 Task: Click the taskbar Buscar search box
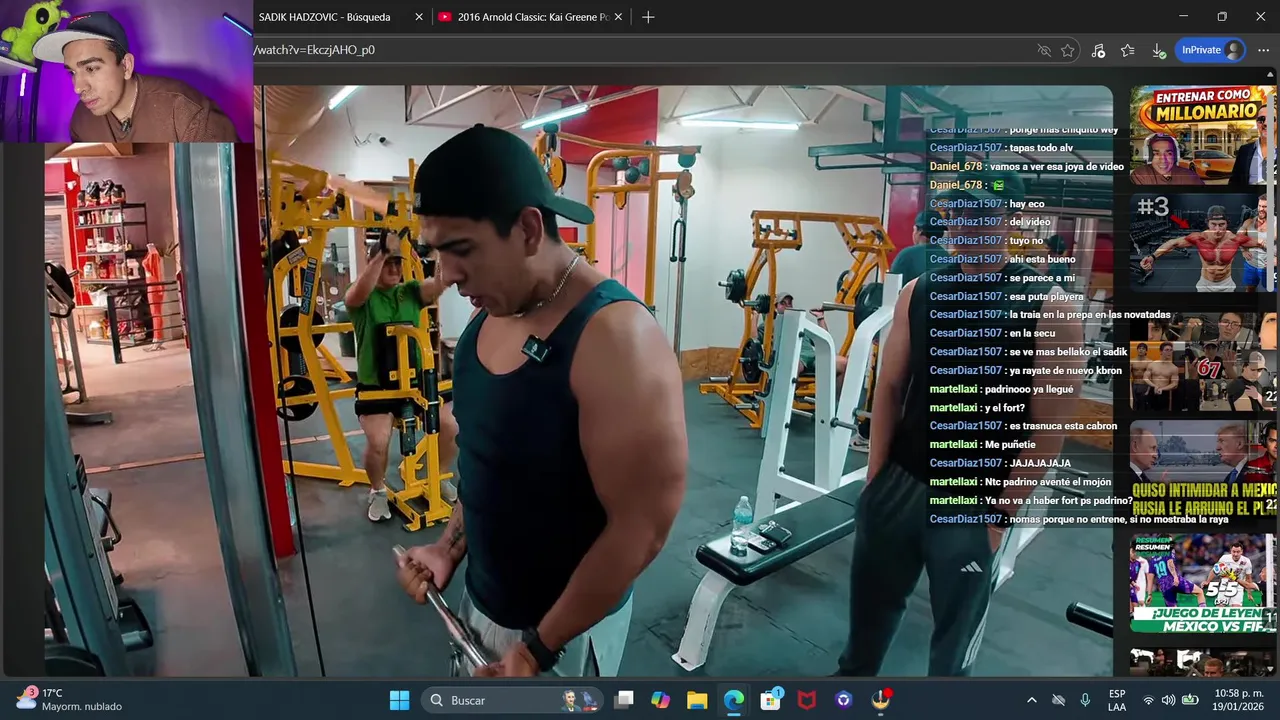coord(512,700)
